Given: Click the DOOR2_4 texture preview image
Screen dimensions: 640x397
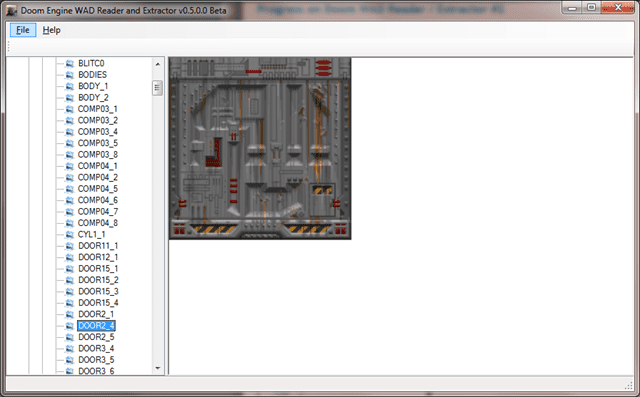Looking at the screenshot, I should coord(260,148).
